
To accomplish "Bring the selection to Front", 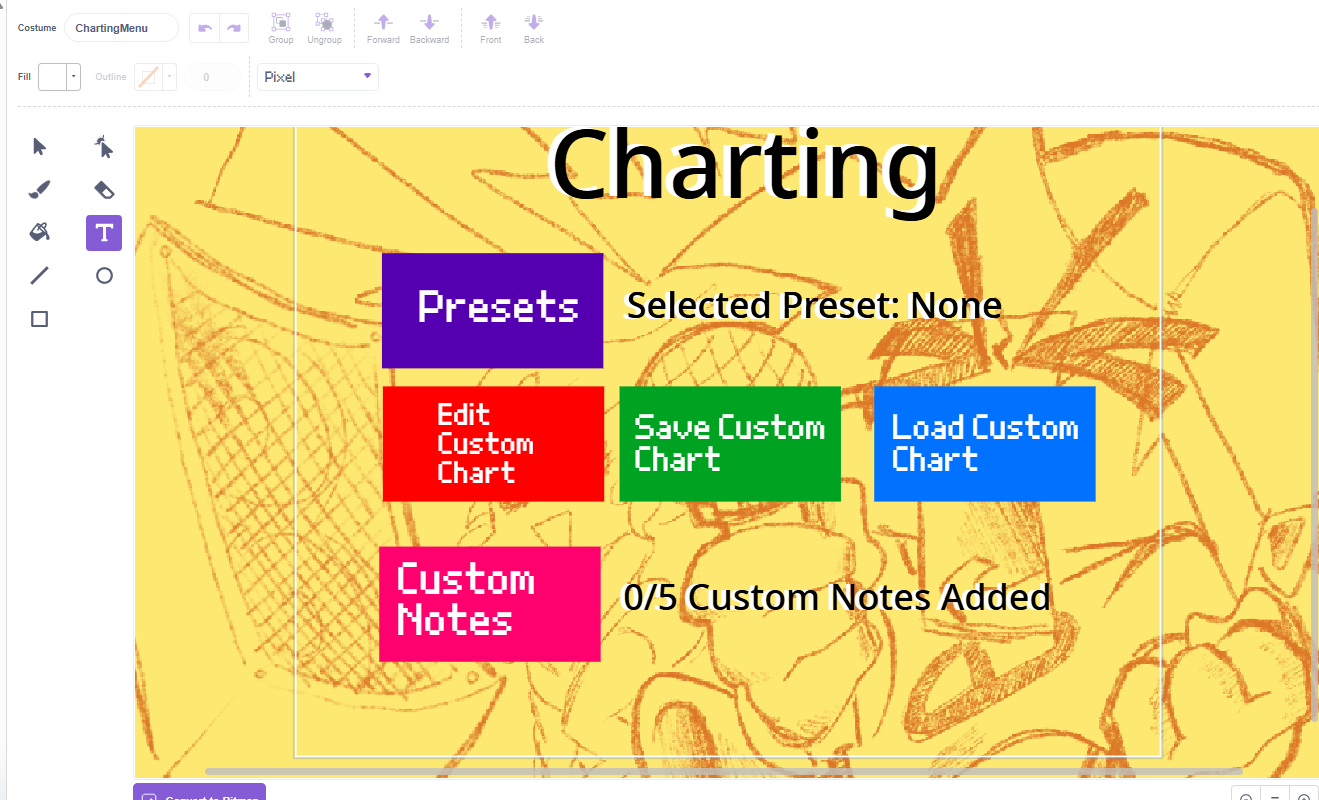I will click(x=490, y=28).
